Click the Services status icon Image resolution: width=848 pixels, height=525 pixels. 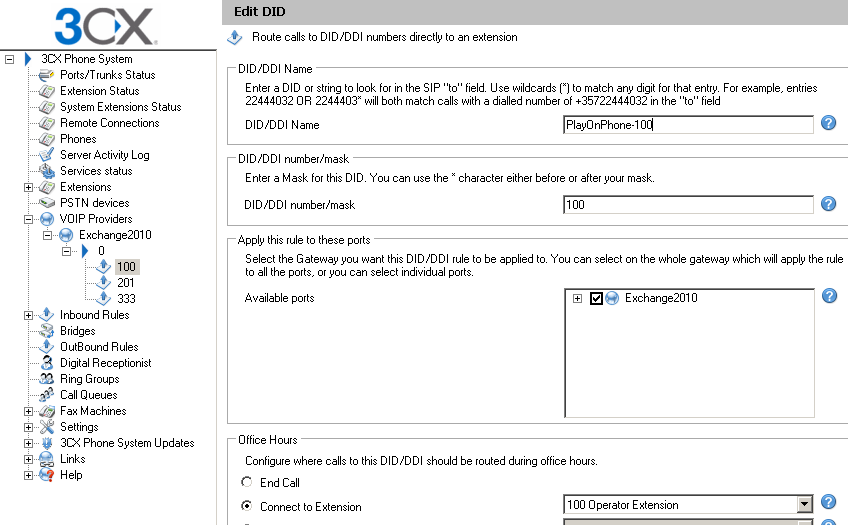point(47,171)
